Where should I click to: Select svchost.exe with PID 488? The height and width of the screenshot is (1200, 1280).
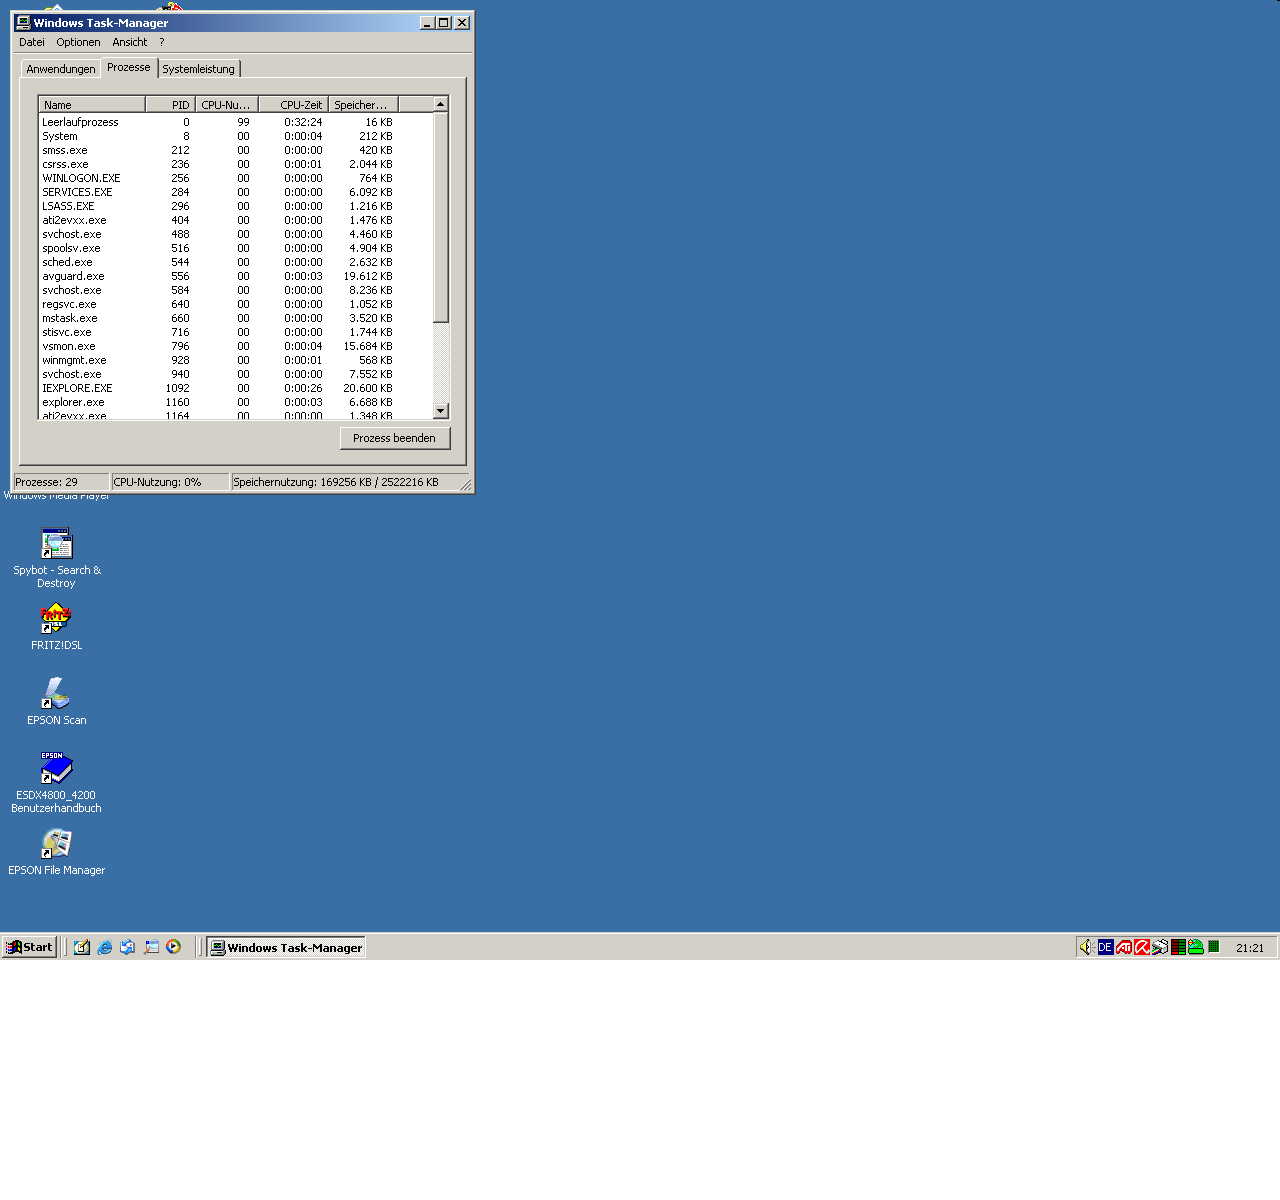coord(235,234)
